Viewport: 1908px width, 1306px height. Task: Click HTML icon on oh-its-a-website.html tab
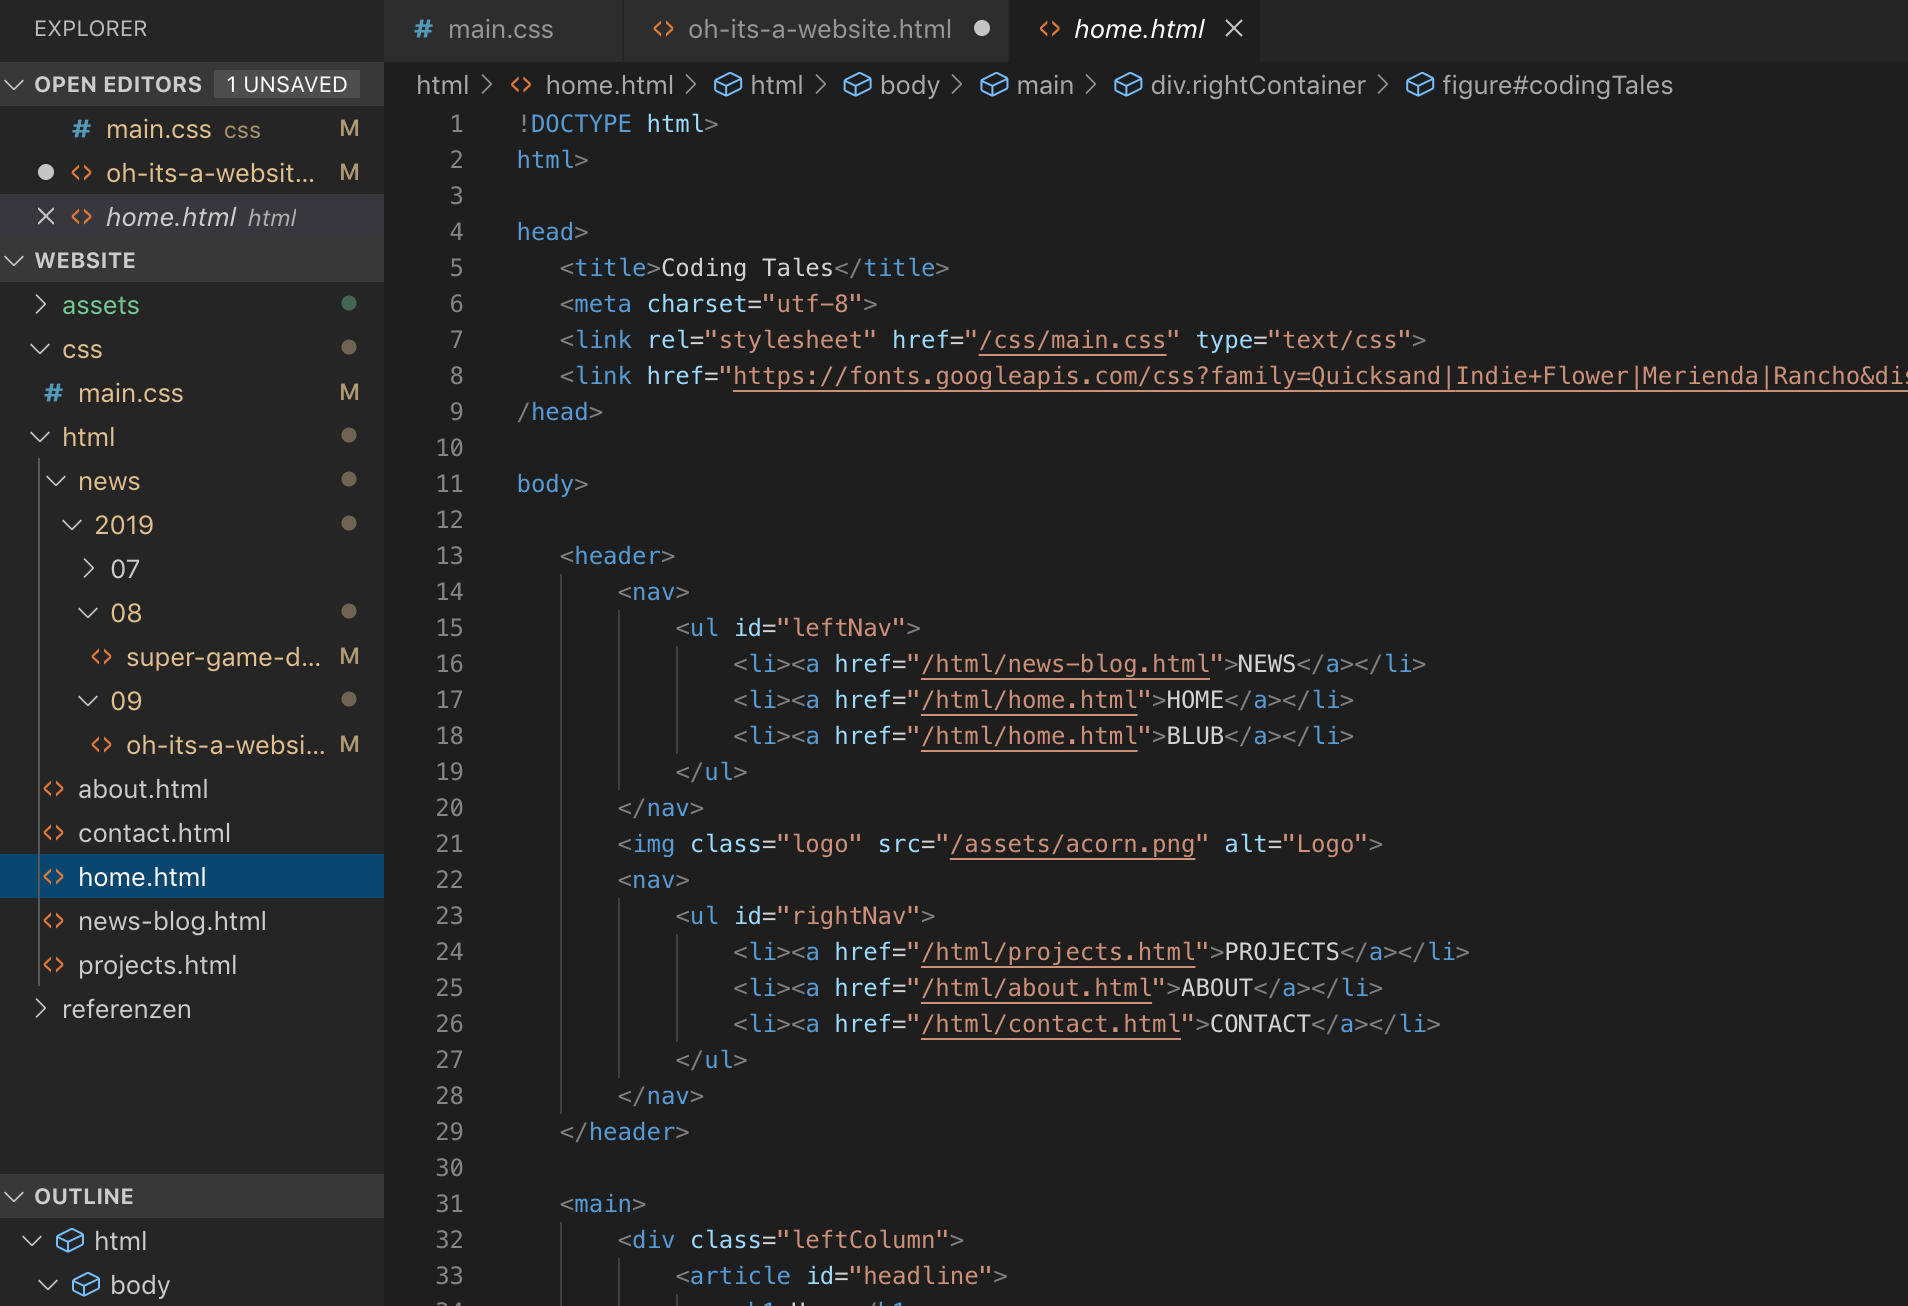[x=663, y=29]
